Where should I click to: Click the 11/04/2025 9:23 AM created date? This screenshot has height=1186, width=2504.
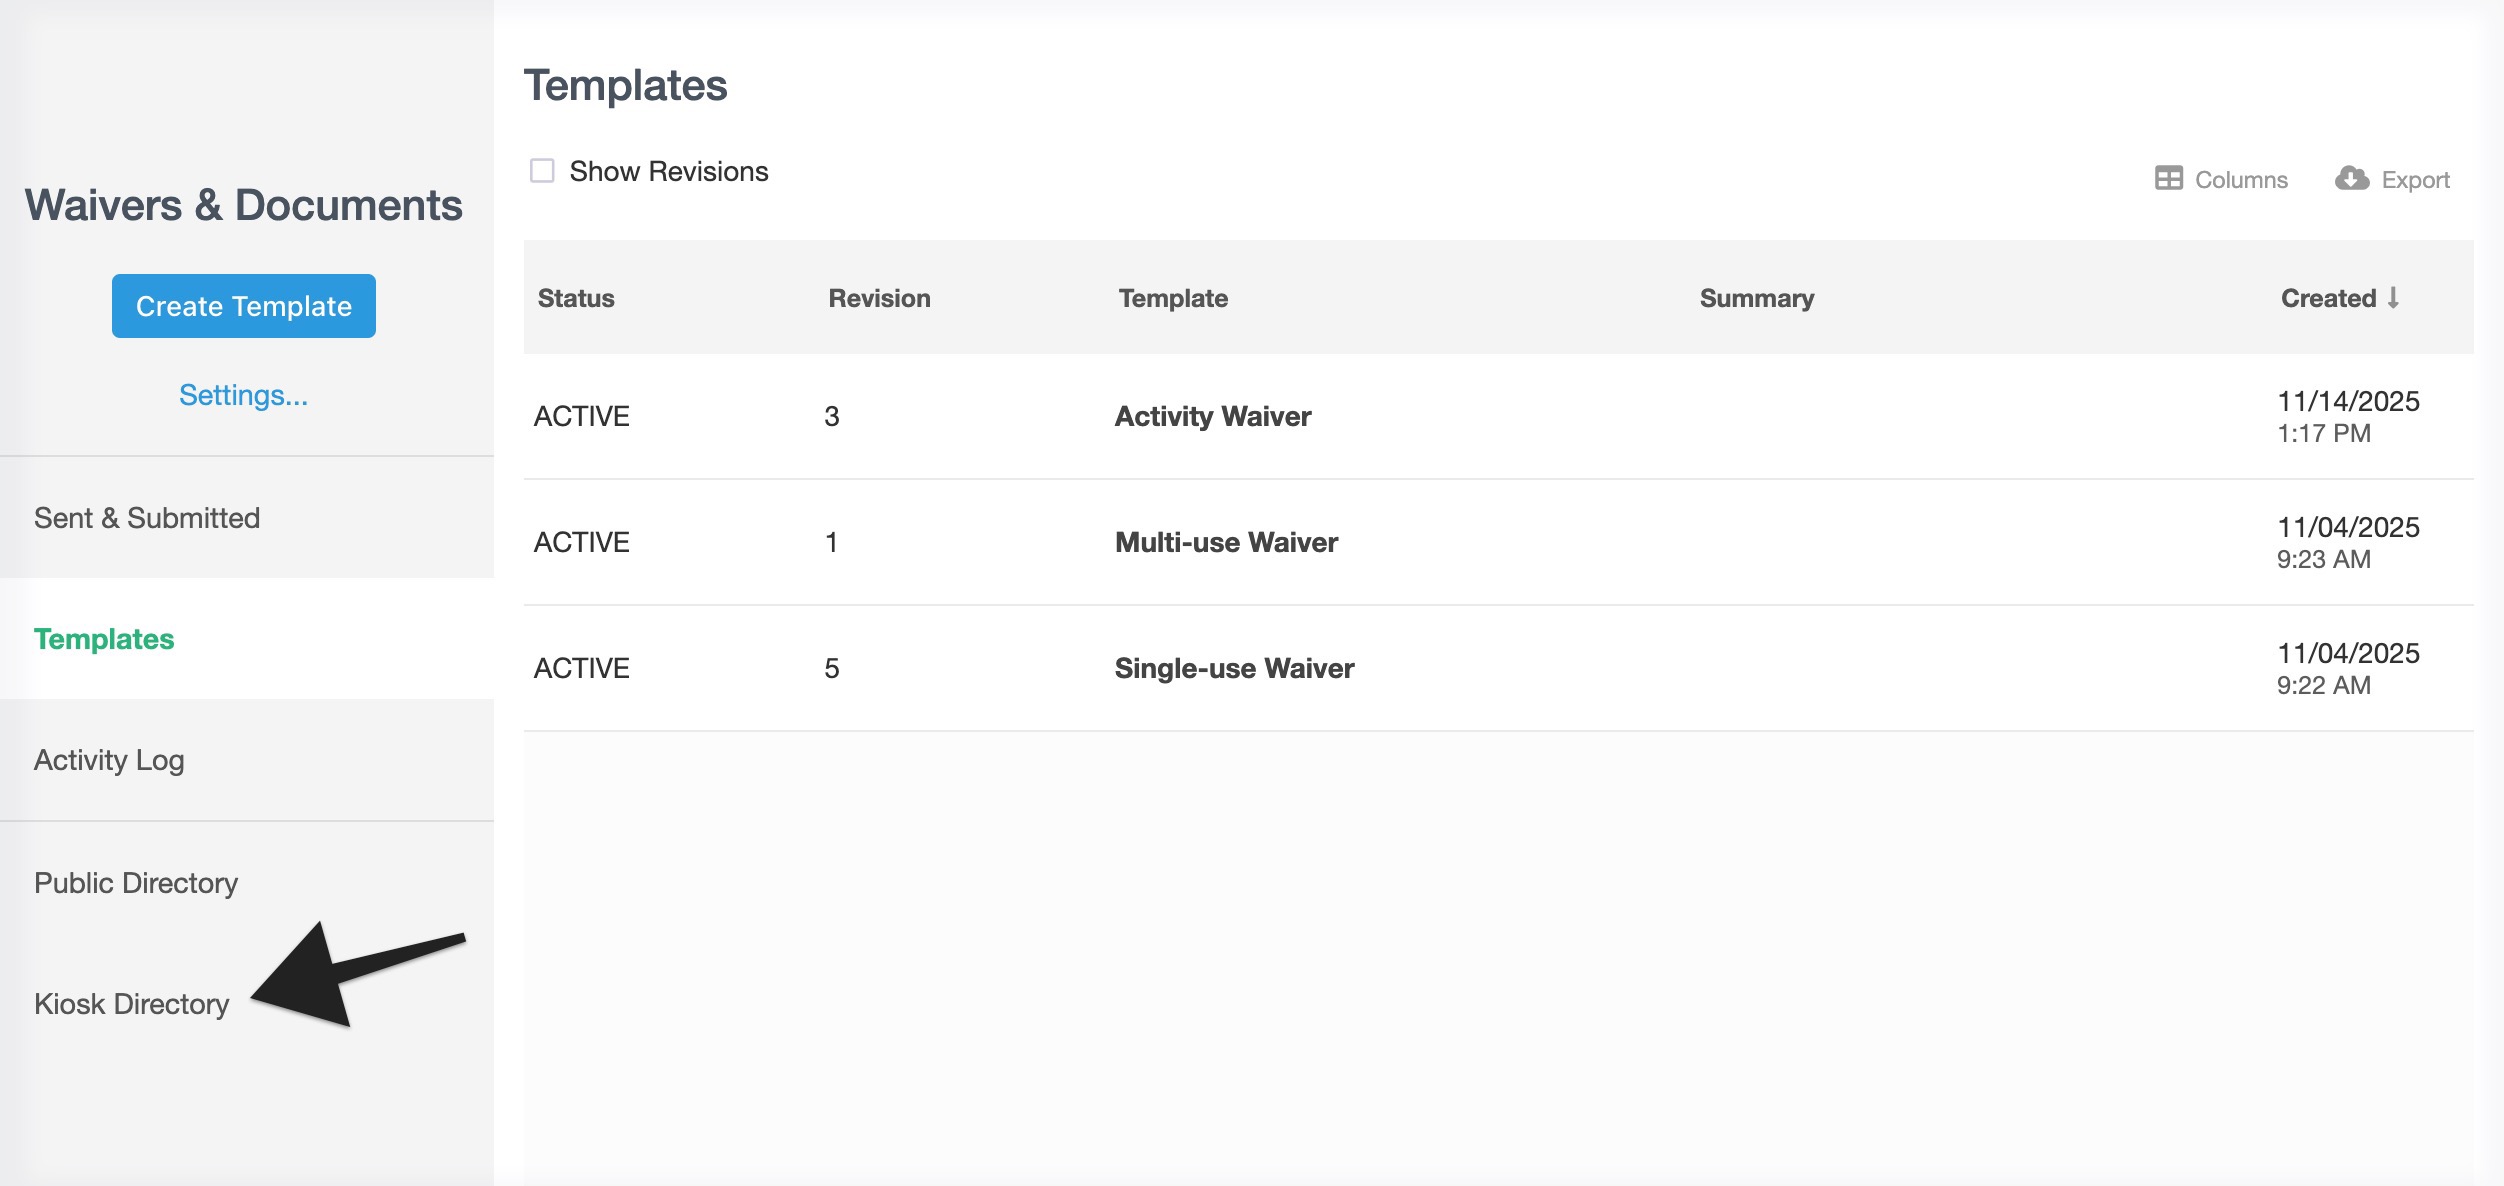point(2348,543)
